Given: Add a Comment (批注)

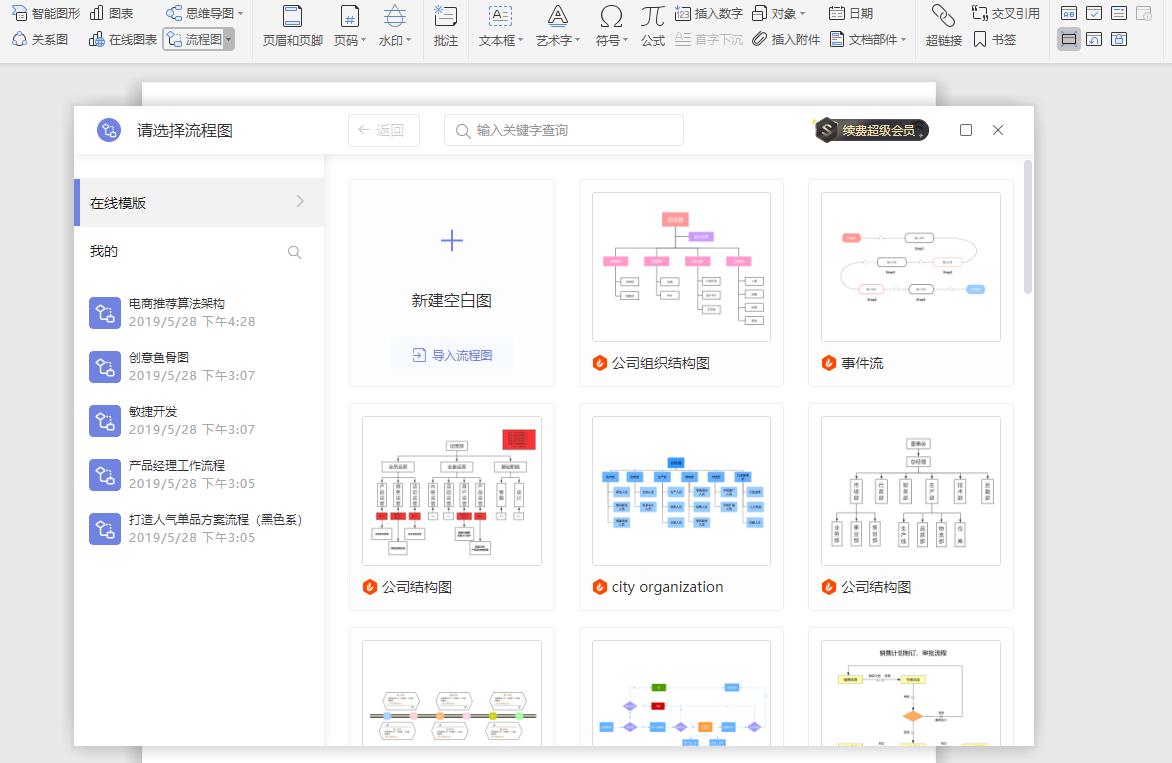Looking at the screenshot, I should [x=445, y=25].
